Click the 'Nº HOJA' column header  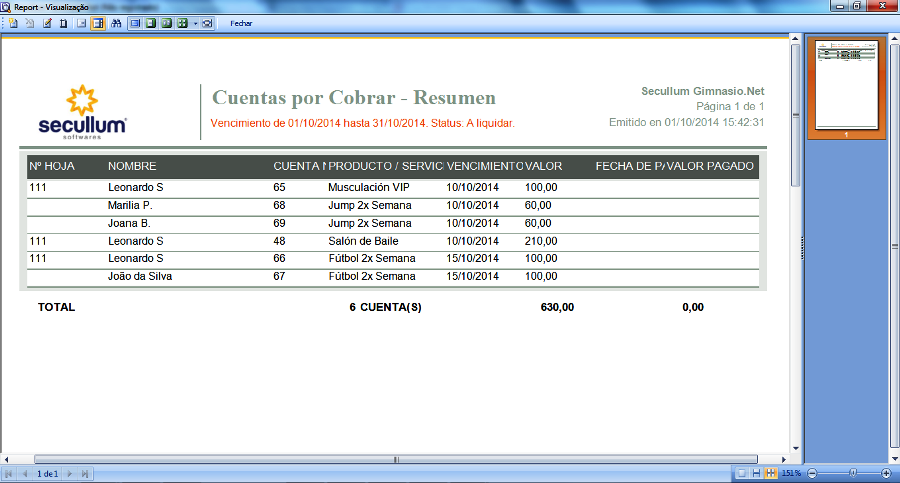pos(52,166)
